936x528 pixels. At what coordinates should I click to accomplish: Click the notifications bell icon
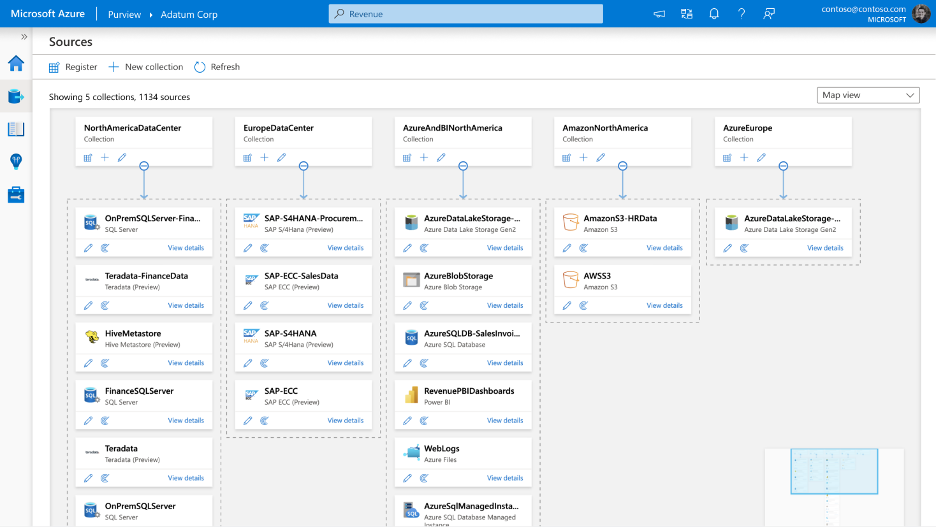point(714,14)
